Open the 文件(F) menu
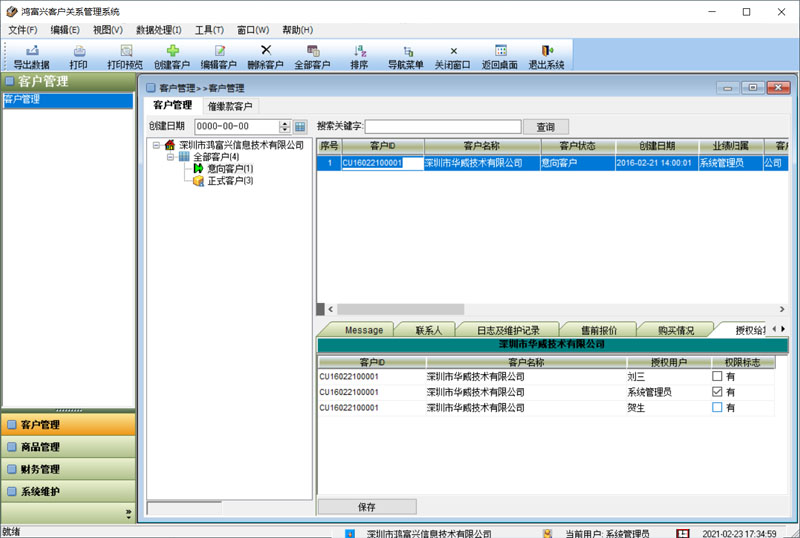Viewport: 800px width, 538px height. [23, 30]
